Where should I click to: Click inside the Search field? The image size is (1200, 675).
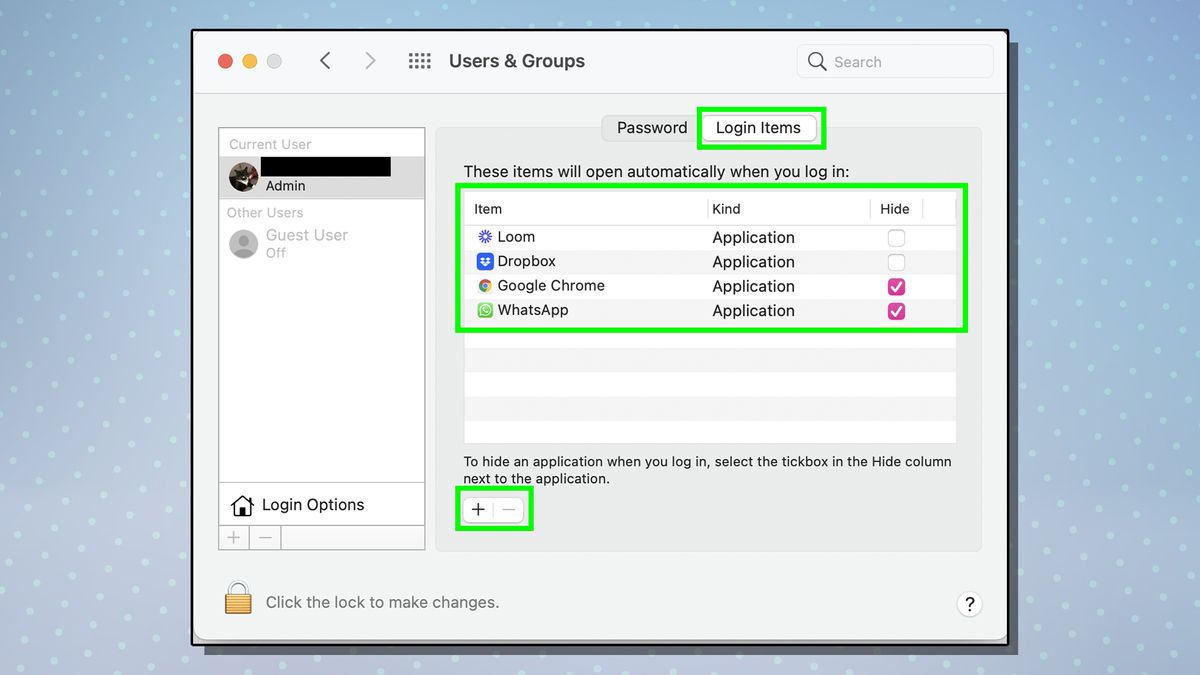pyautogui.click(x=895, y=61)
